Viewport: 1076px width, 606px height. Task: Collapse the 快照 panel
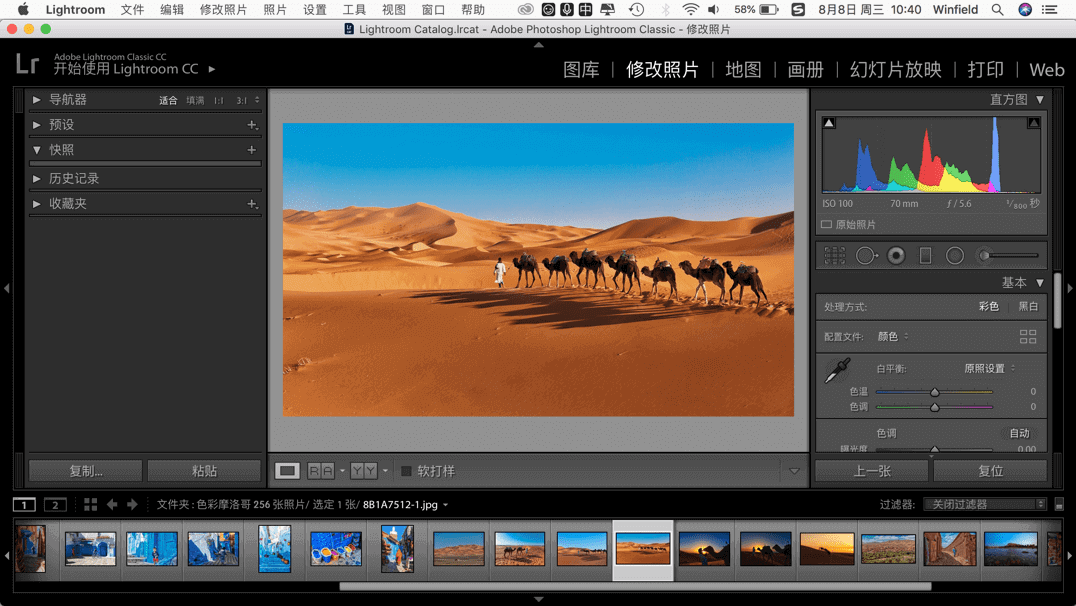pyautogui.click(x=36, y=150)
